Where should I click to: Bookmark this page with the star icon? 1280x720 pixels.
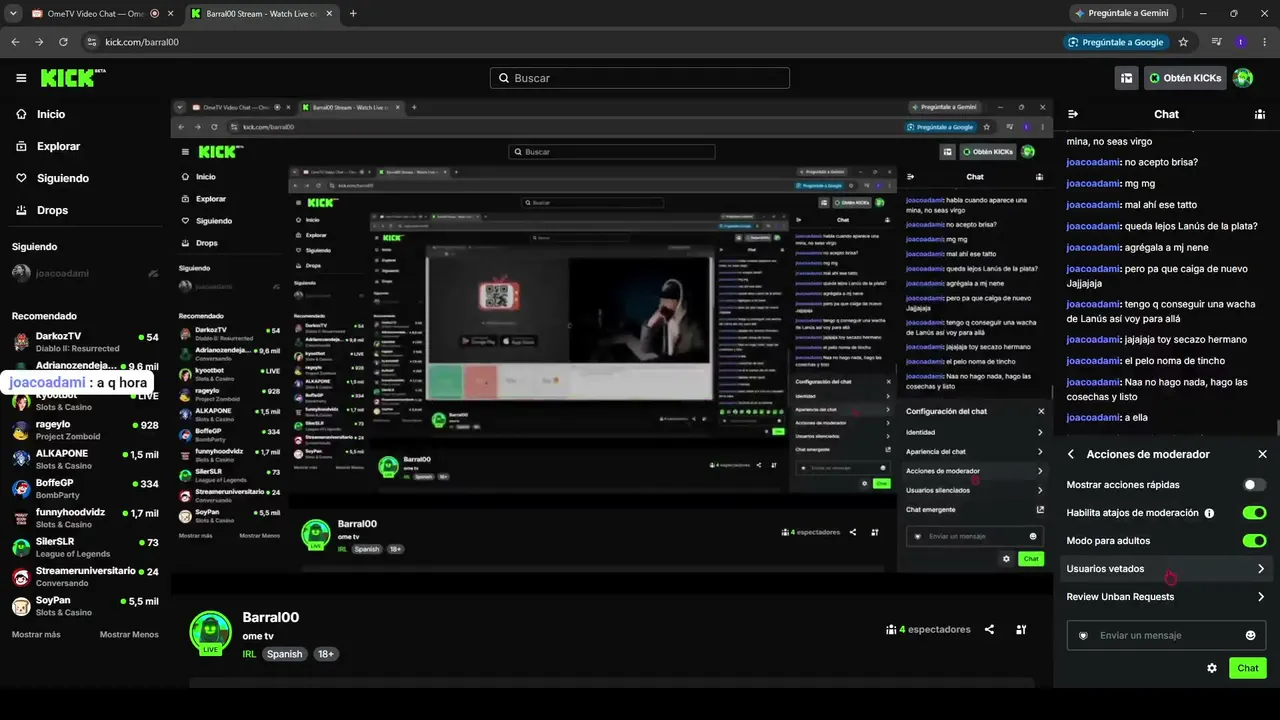coord(1183,42)
